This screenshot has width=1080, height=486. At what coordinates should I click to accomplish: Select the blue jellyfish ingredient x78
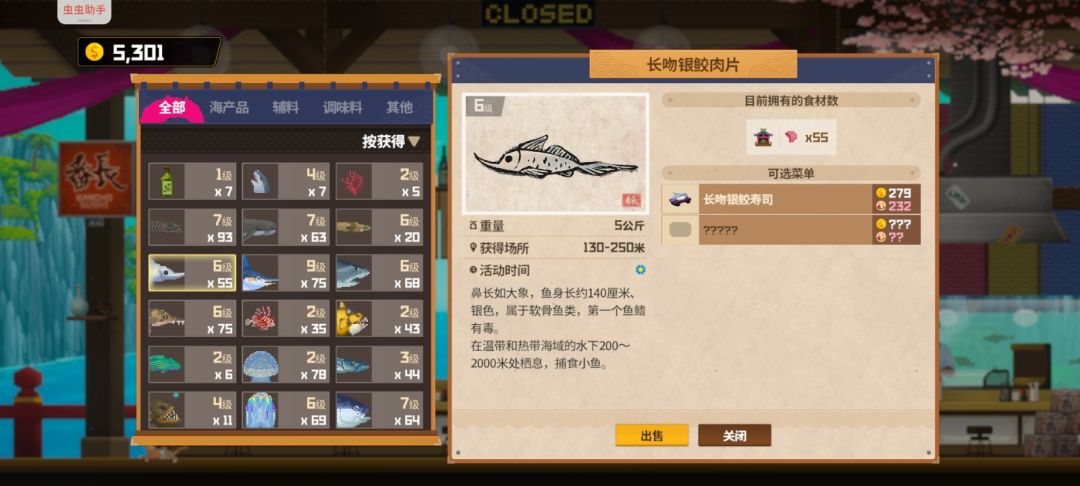click(x=286, y=364)
